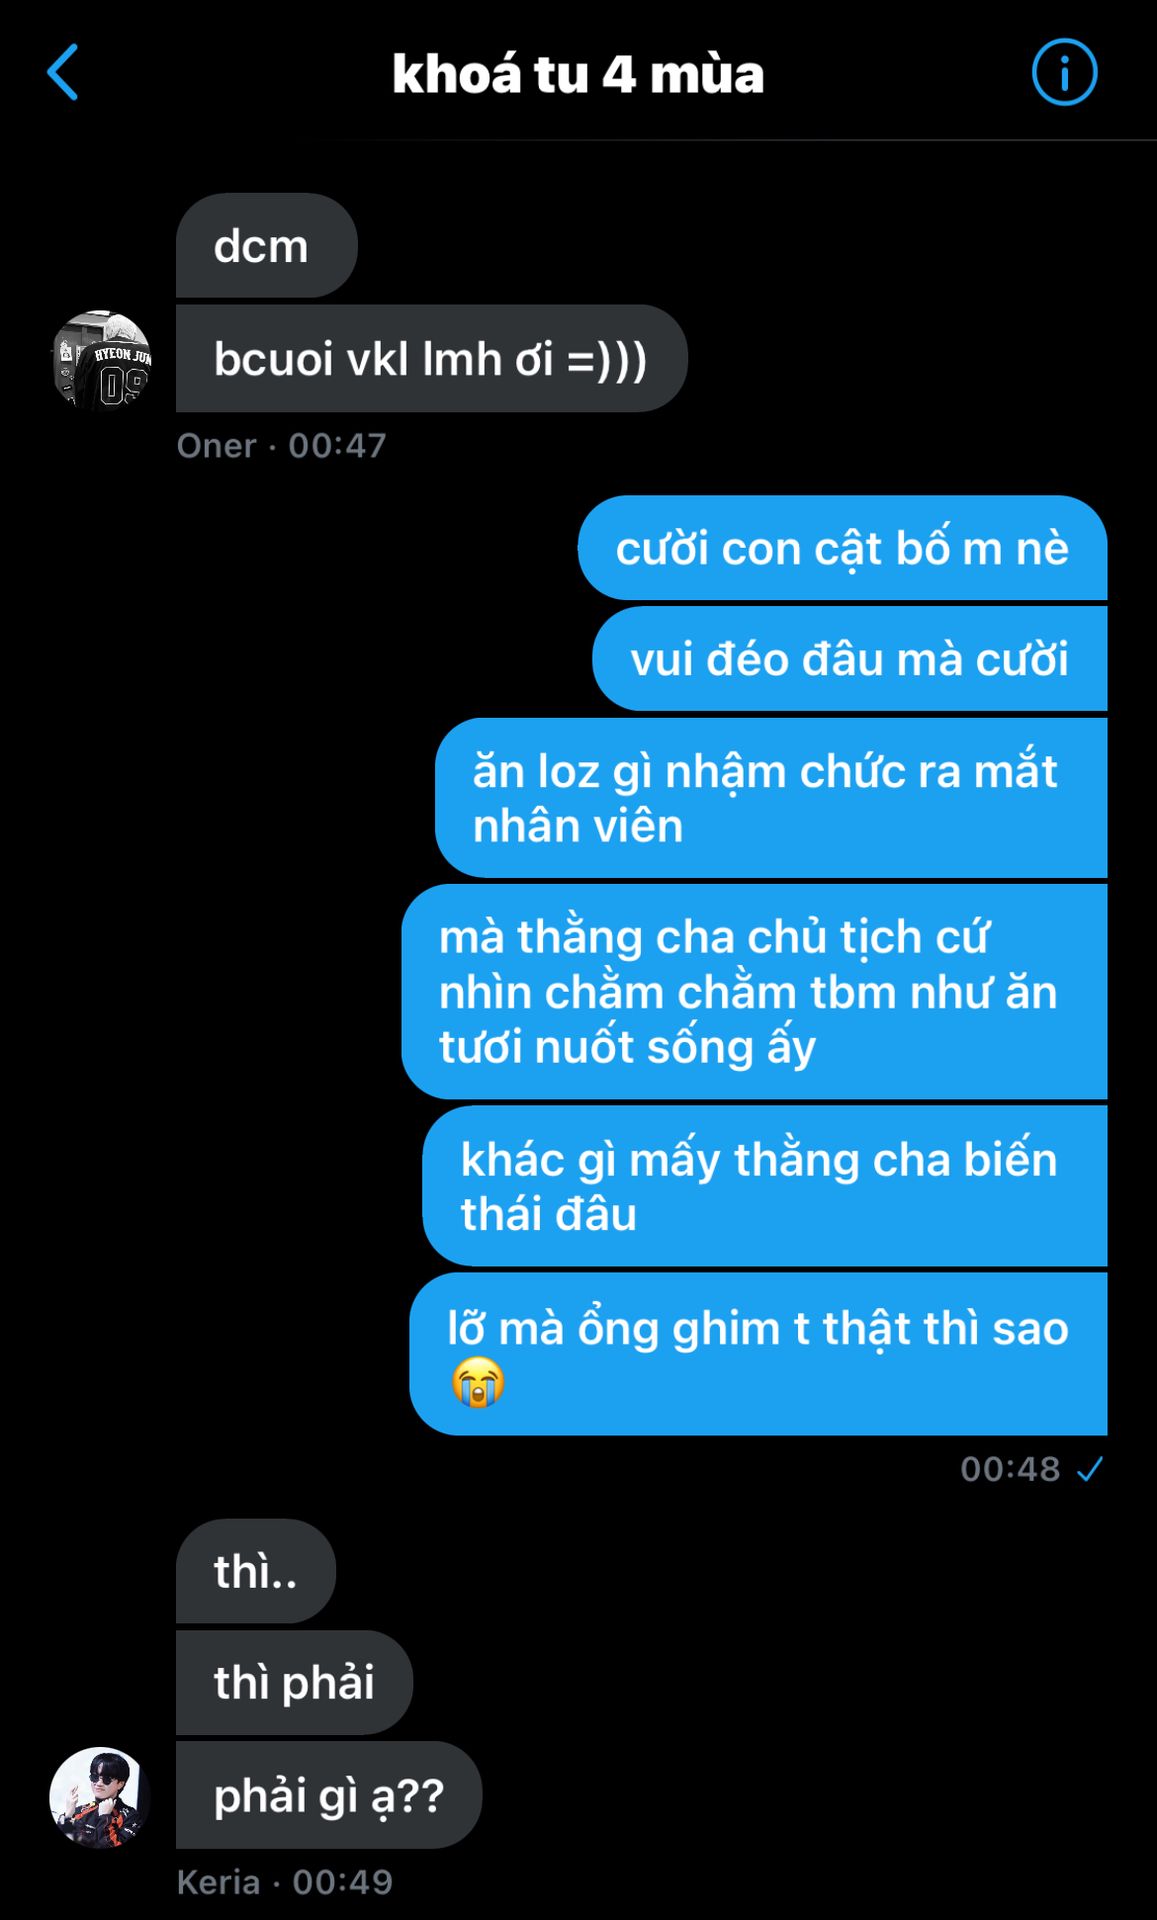Viewport: 1157px width, 1920px height.
Task: Tap the blue back arrow
Action: [x=63, y=72]
